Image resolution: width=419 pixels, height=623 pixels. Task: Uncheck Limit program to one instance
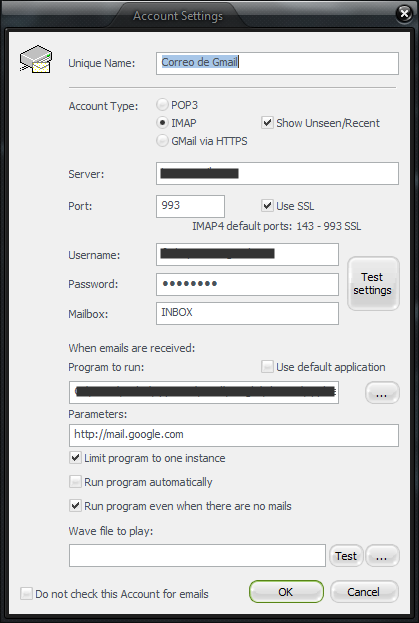(x=75, y=458)
